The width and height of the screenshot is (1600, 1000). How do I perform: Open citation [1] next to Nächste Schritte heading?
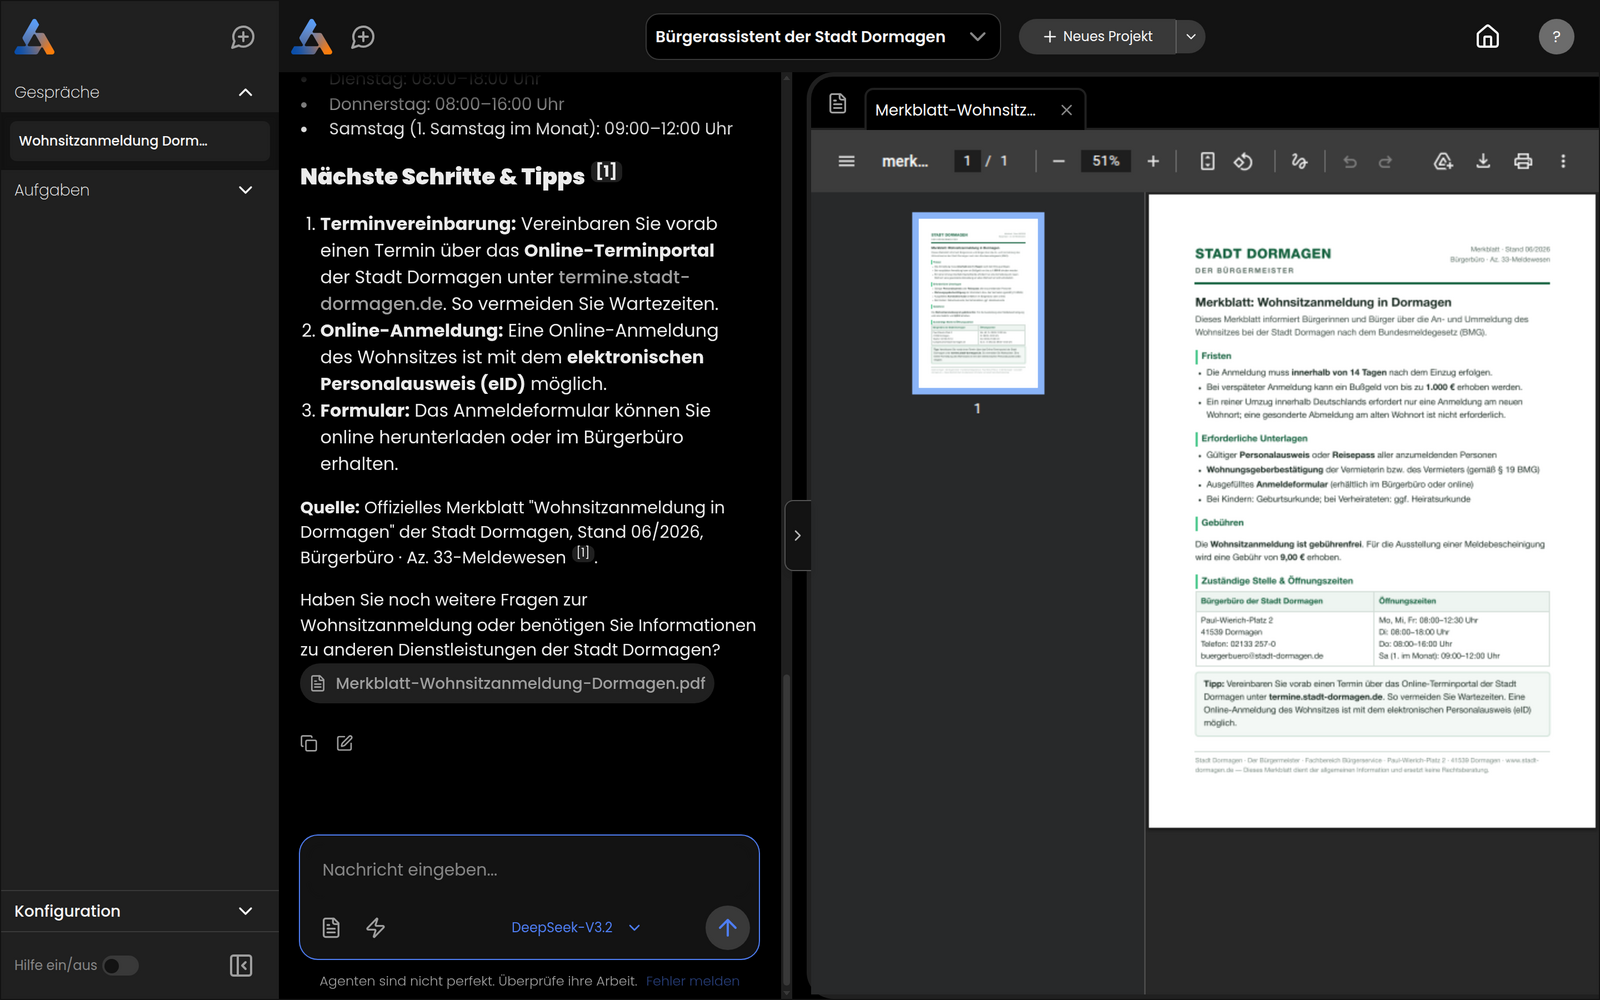607,171
